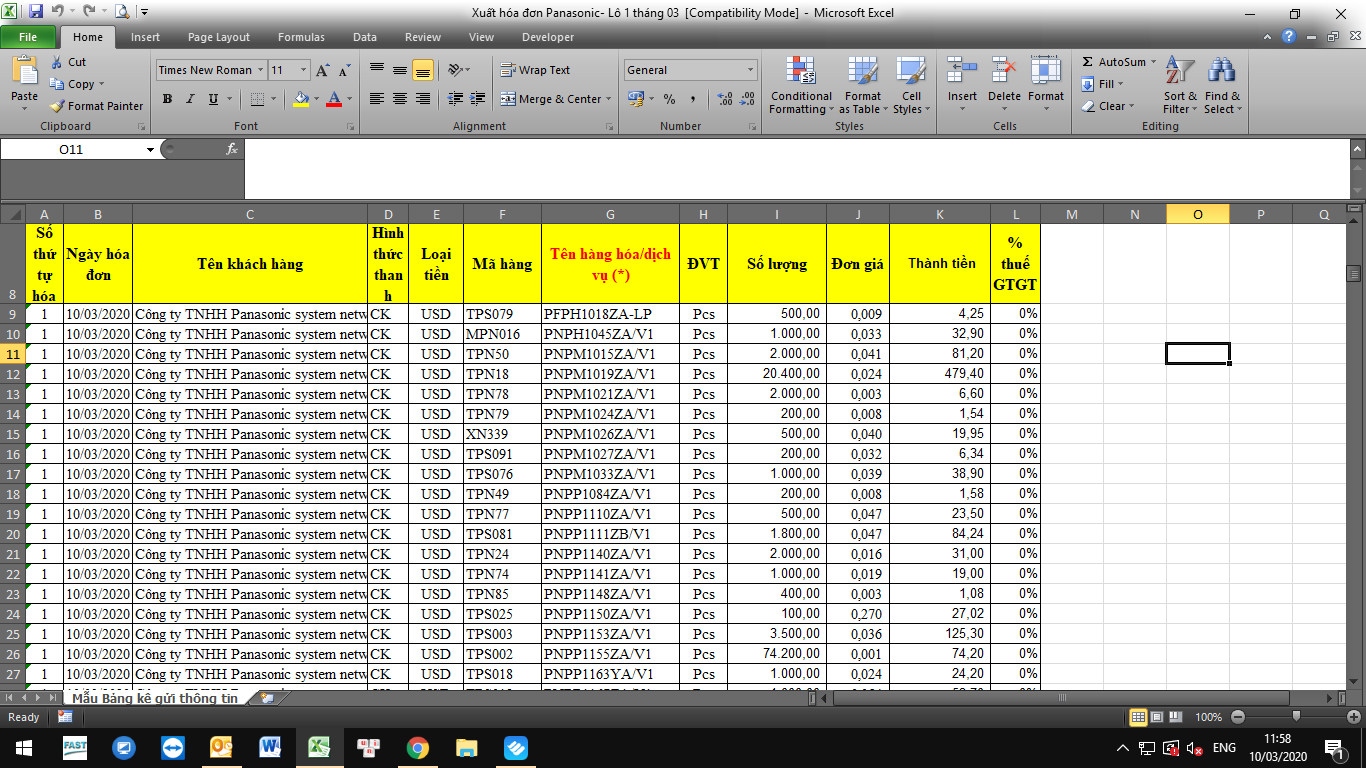The width and height of the screenshot is (1366, 768).
Task: Switch to the Page Layout tab
Action: click(219, 37)
